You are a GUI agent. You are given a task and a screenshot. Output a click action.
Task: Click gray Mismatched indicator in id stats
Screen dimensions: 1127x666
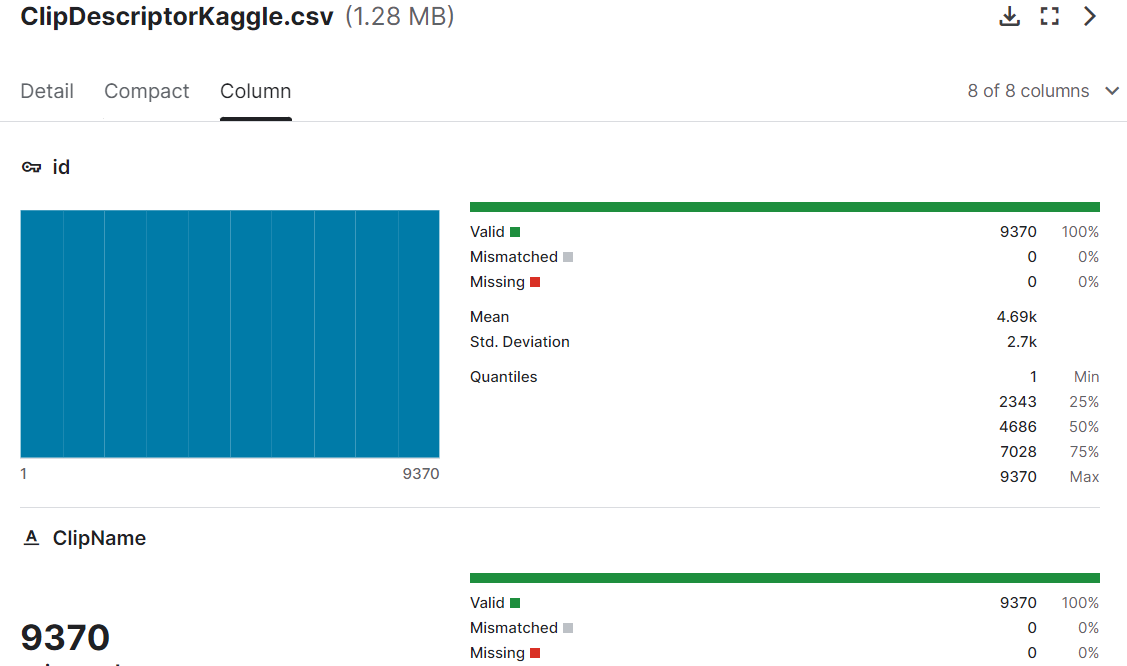click(568, 257)
